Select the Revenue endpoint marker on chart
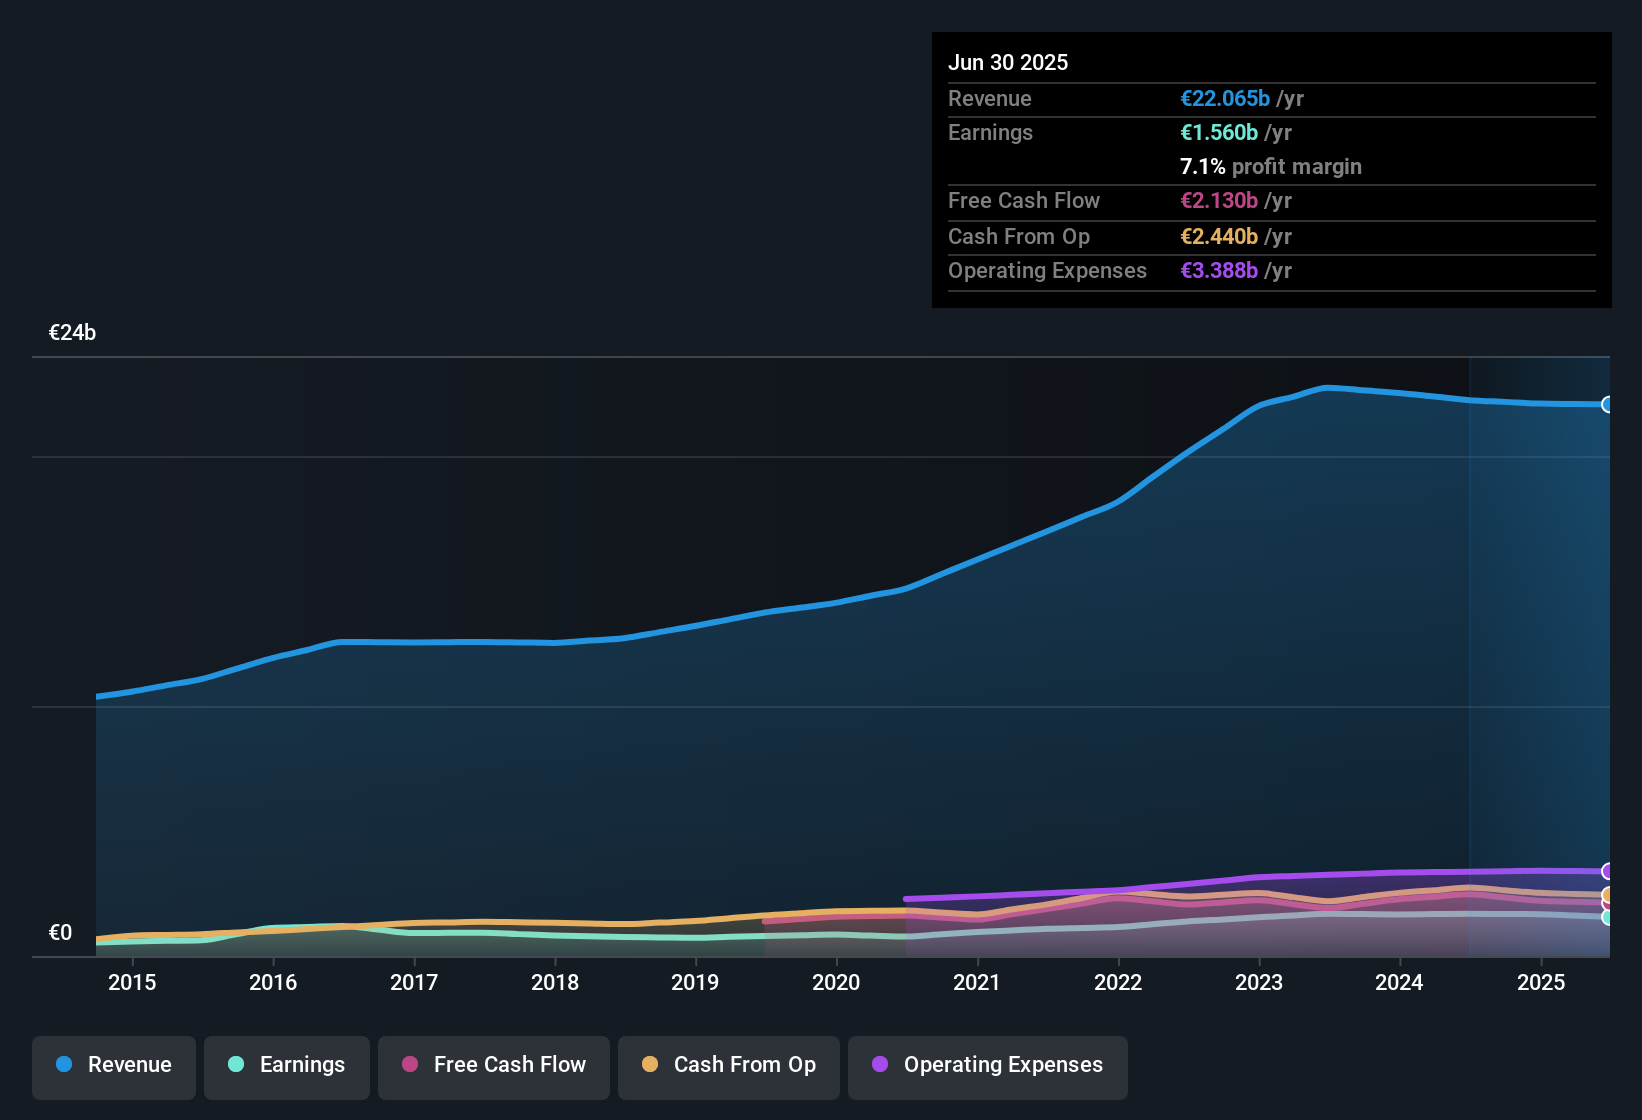 (x=1608, y=404)
